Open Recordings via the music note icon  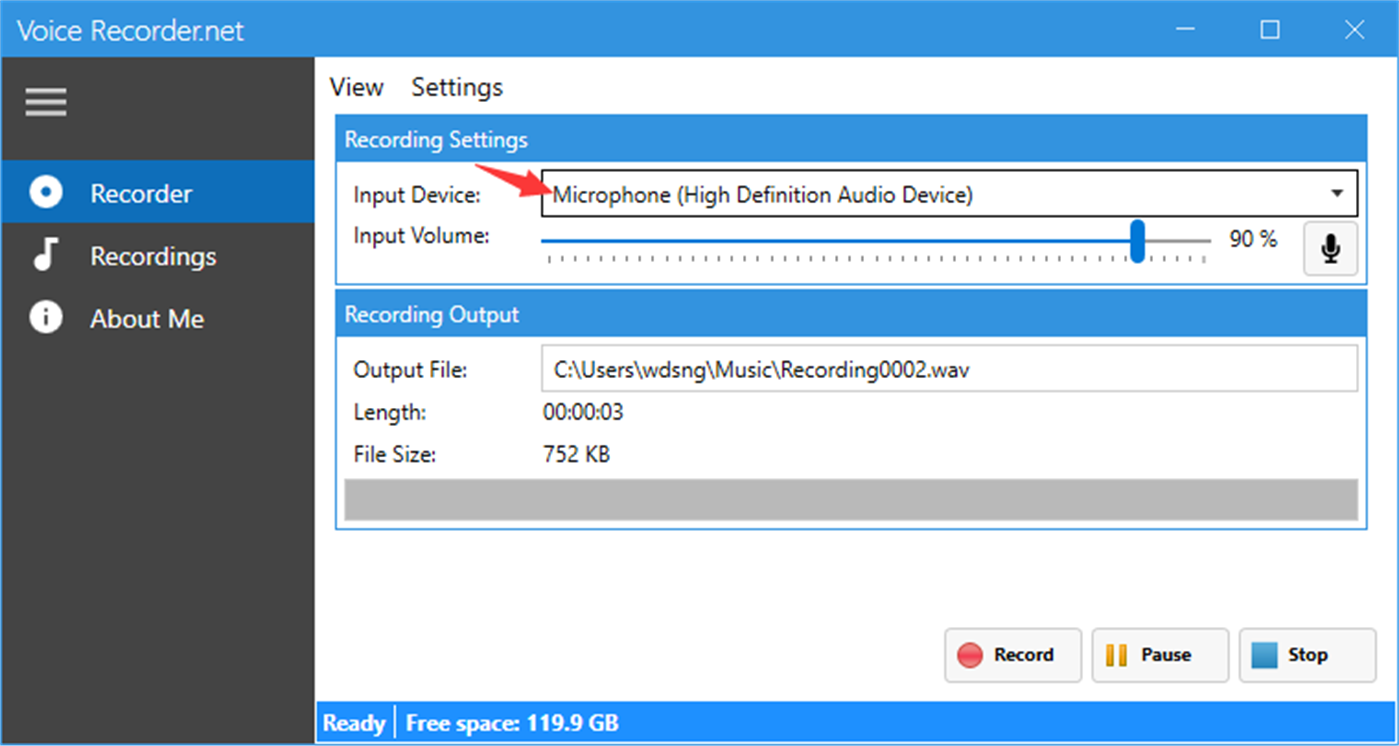coord(45,255)
